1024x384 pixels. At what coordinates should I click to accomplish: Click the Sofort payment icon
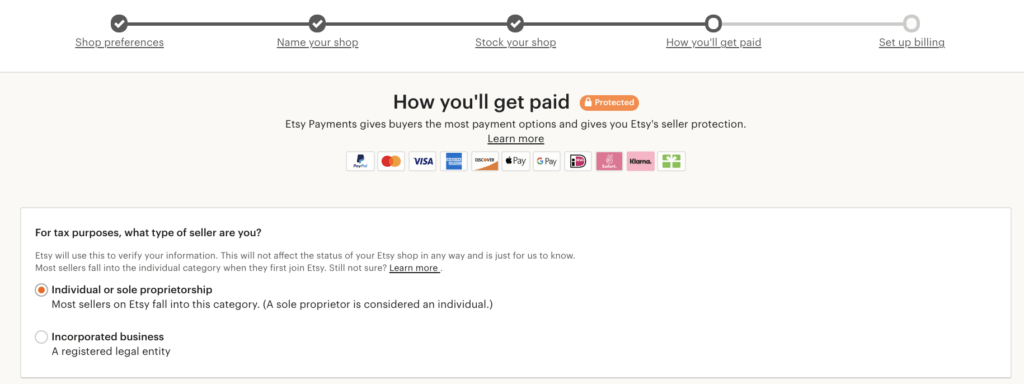click(609, 161)
